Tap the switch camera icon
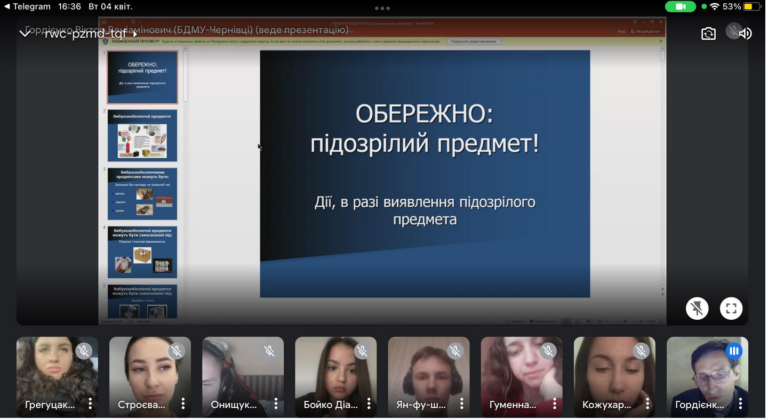The height and width of the screenshot is (420, 768). (708, 33)
